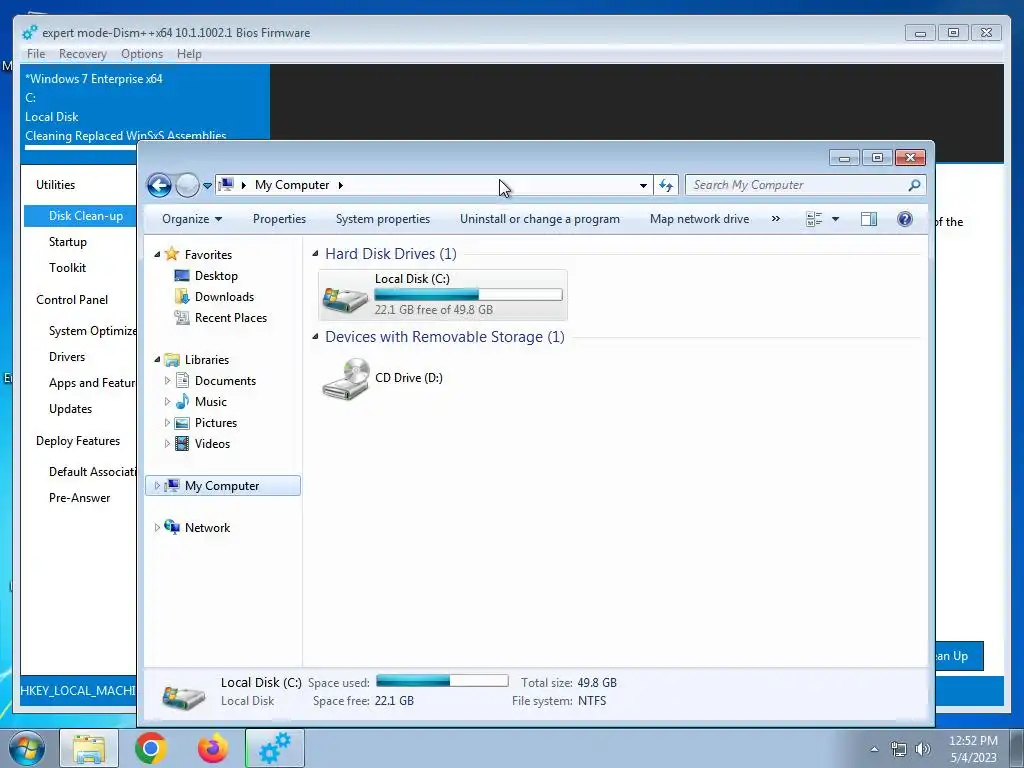The width and height of the screenshot is (1024, 768).
Task: Click the Explorer Help question mark icon
Action: pyautogui.click(x=904, y=219)
